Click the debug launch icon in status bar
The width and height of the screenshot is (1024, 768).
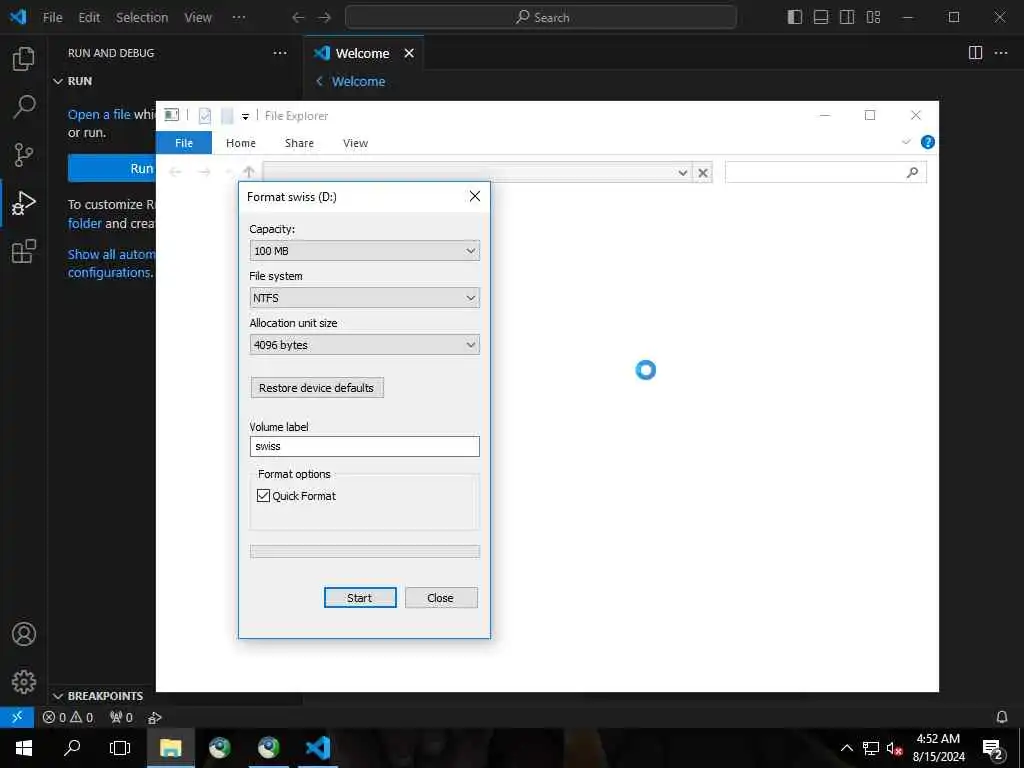coord(155,718)
